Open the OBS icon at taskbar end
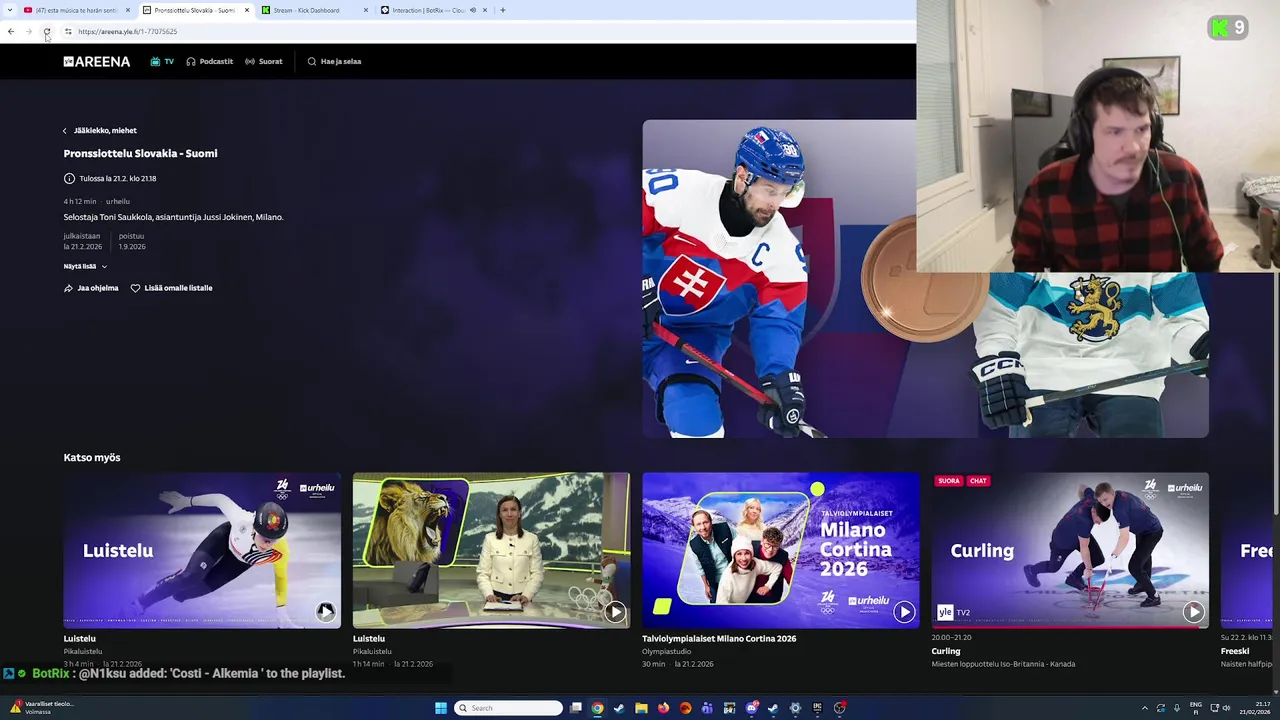The width and height of the screenshot is (1280, 720). [840, 708]
